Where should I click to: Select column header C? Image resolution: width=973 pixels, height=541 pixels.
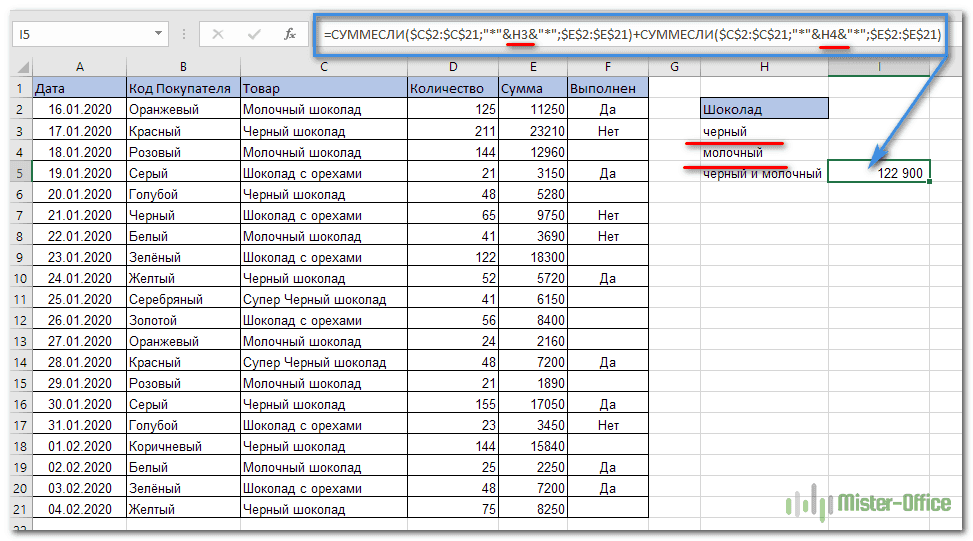click(324, 67)
